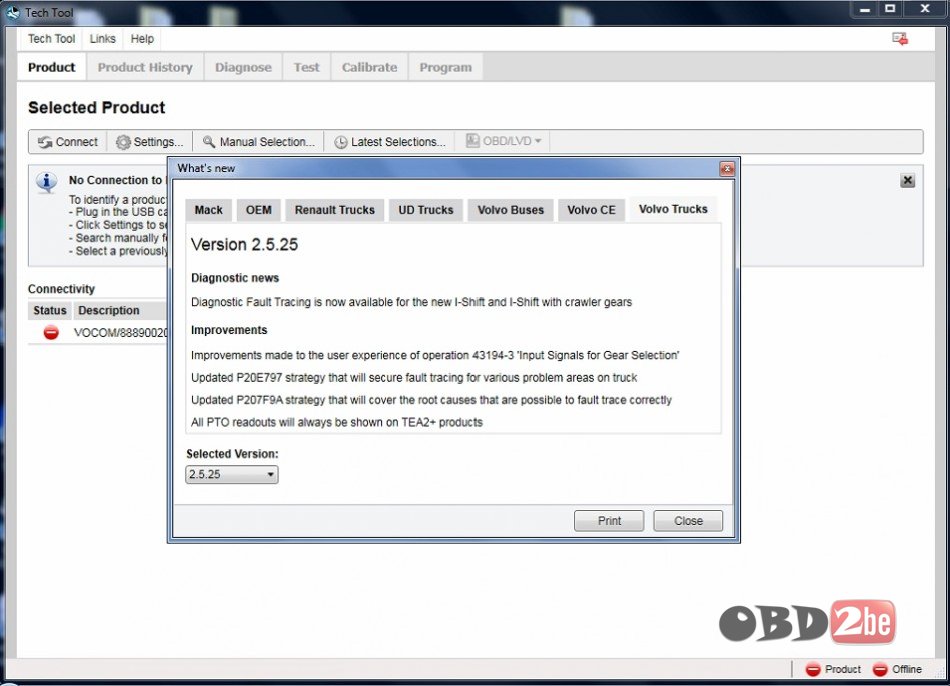This screenshot has height=686, width=950.
Task: Switch to the Mack tab
Action: 208,210
